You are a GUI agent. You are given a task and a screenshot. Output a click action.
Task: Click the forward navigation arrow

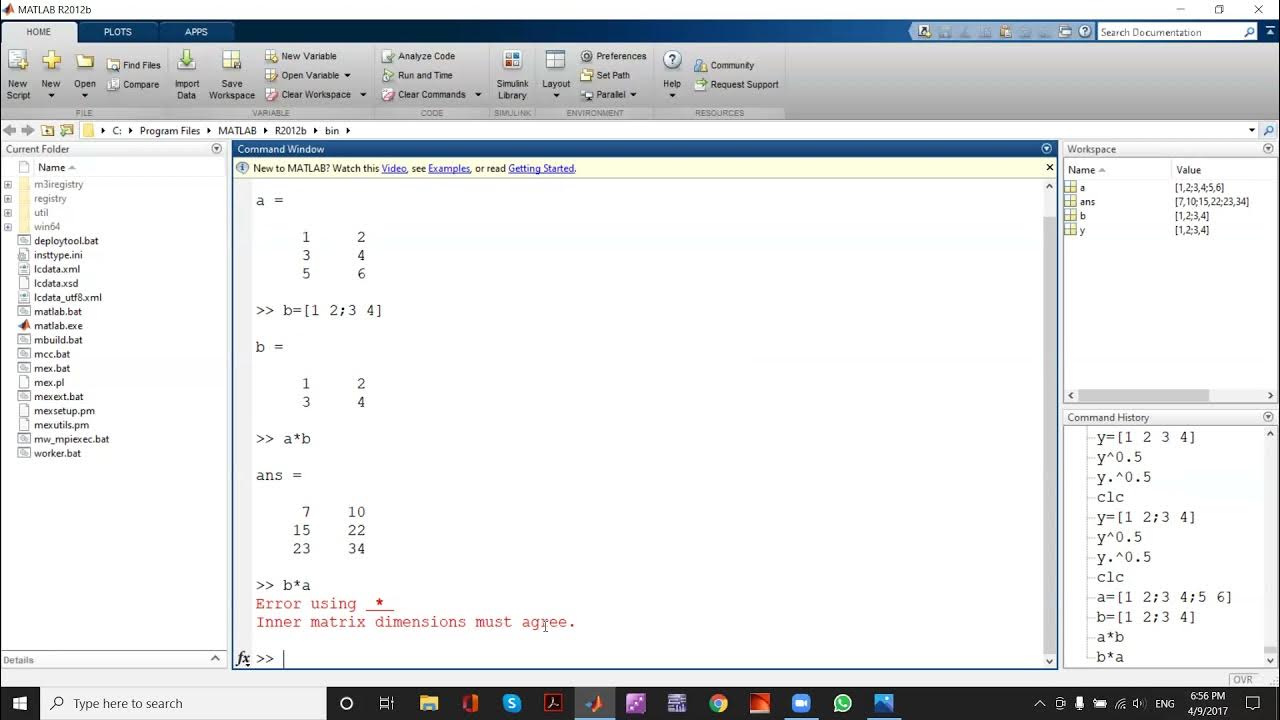point(28,130)
